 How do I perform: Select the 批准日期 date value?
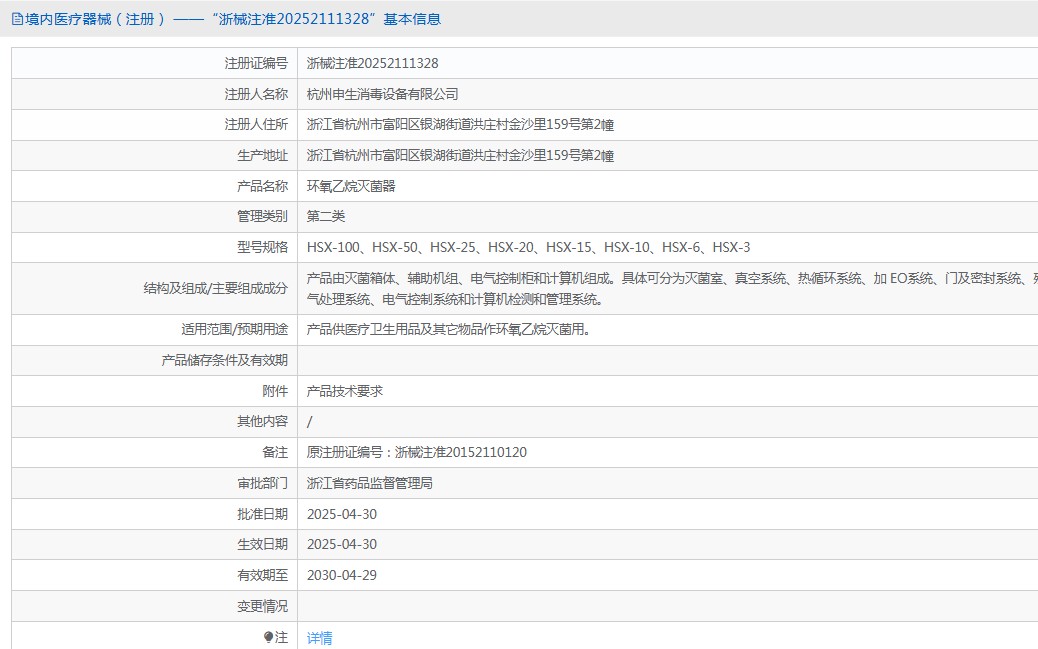click(x=341, y=514)
